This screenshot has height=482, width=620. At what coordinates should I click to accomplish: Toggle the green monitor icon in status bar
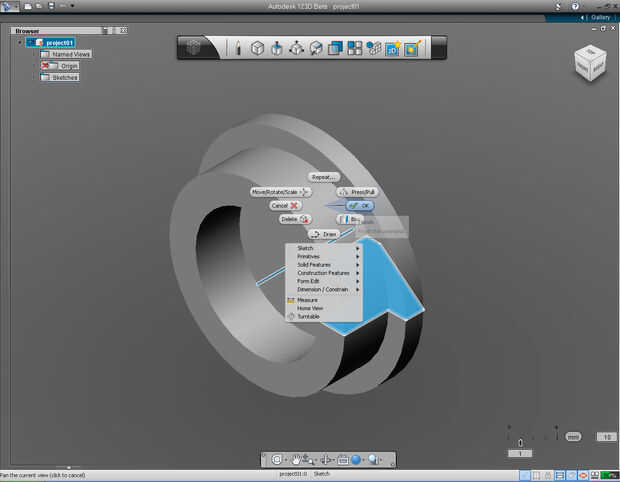[x=610, y=475]
